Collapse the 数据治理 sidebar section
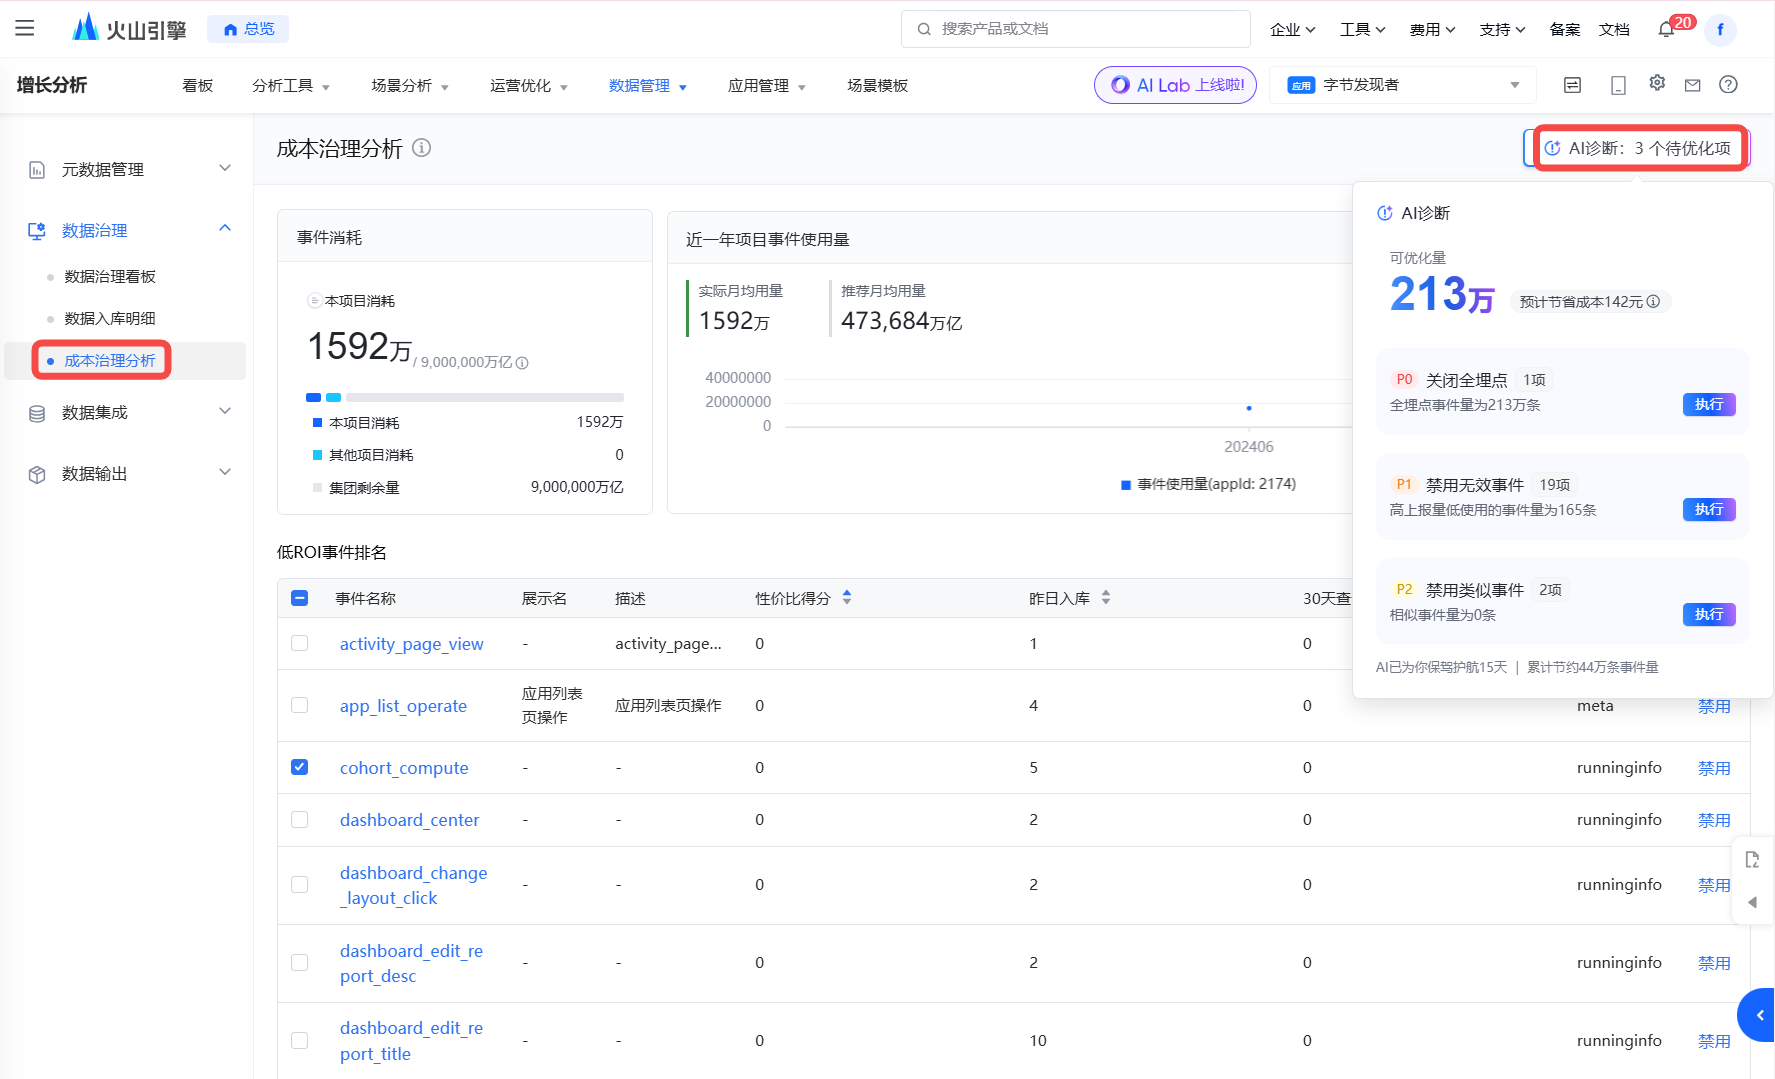1775x1079 pixels. pos(225,229)
